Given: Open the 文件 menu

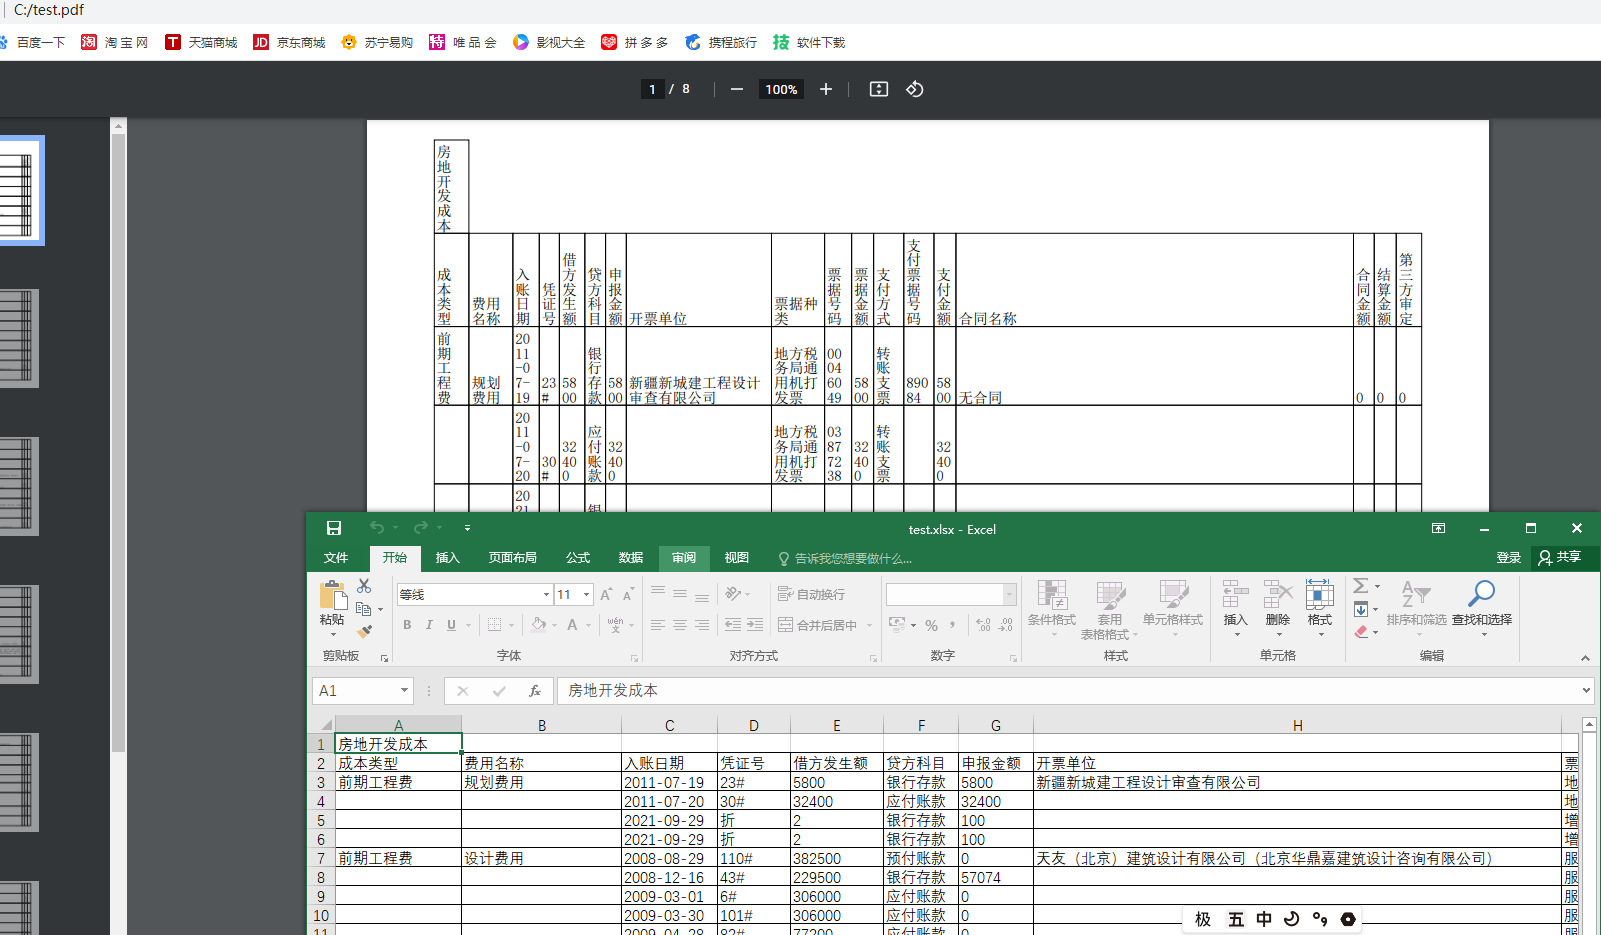Looking at the screenshot, I should [x=336, y=558].
